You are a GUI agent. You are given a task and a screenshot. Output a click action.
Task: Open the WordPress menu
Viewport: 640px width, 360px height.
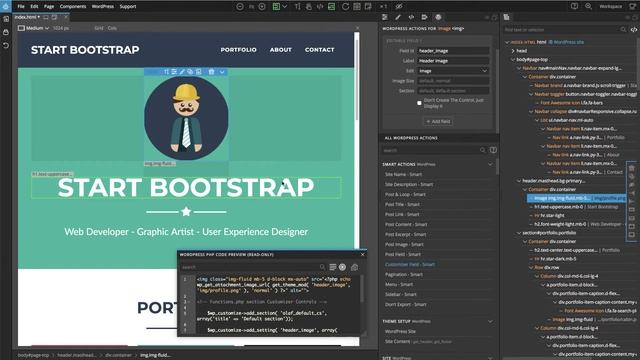click(102, 7)
